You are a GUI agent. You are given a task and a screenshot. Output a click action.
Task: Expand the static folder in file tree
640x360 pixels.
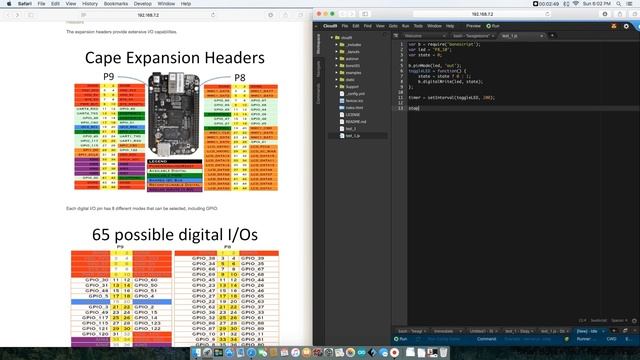[x=337, y=80]
